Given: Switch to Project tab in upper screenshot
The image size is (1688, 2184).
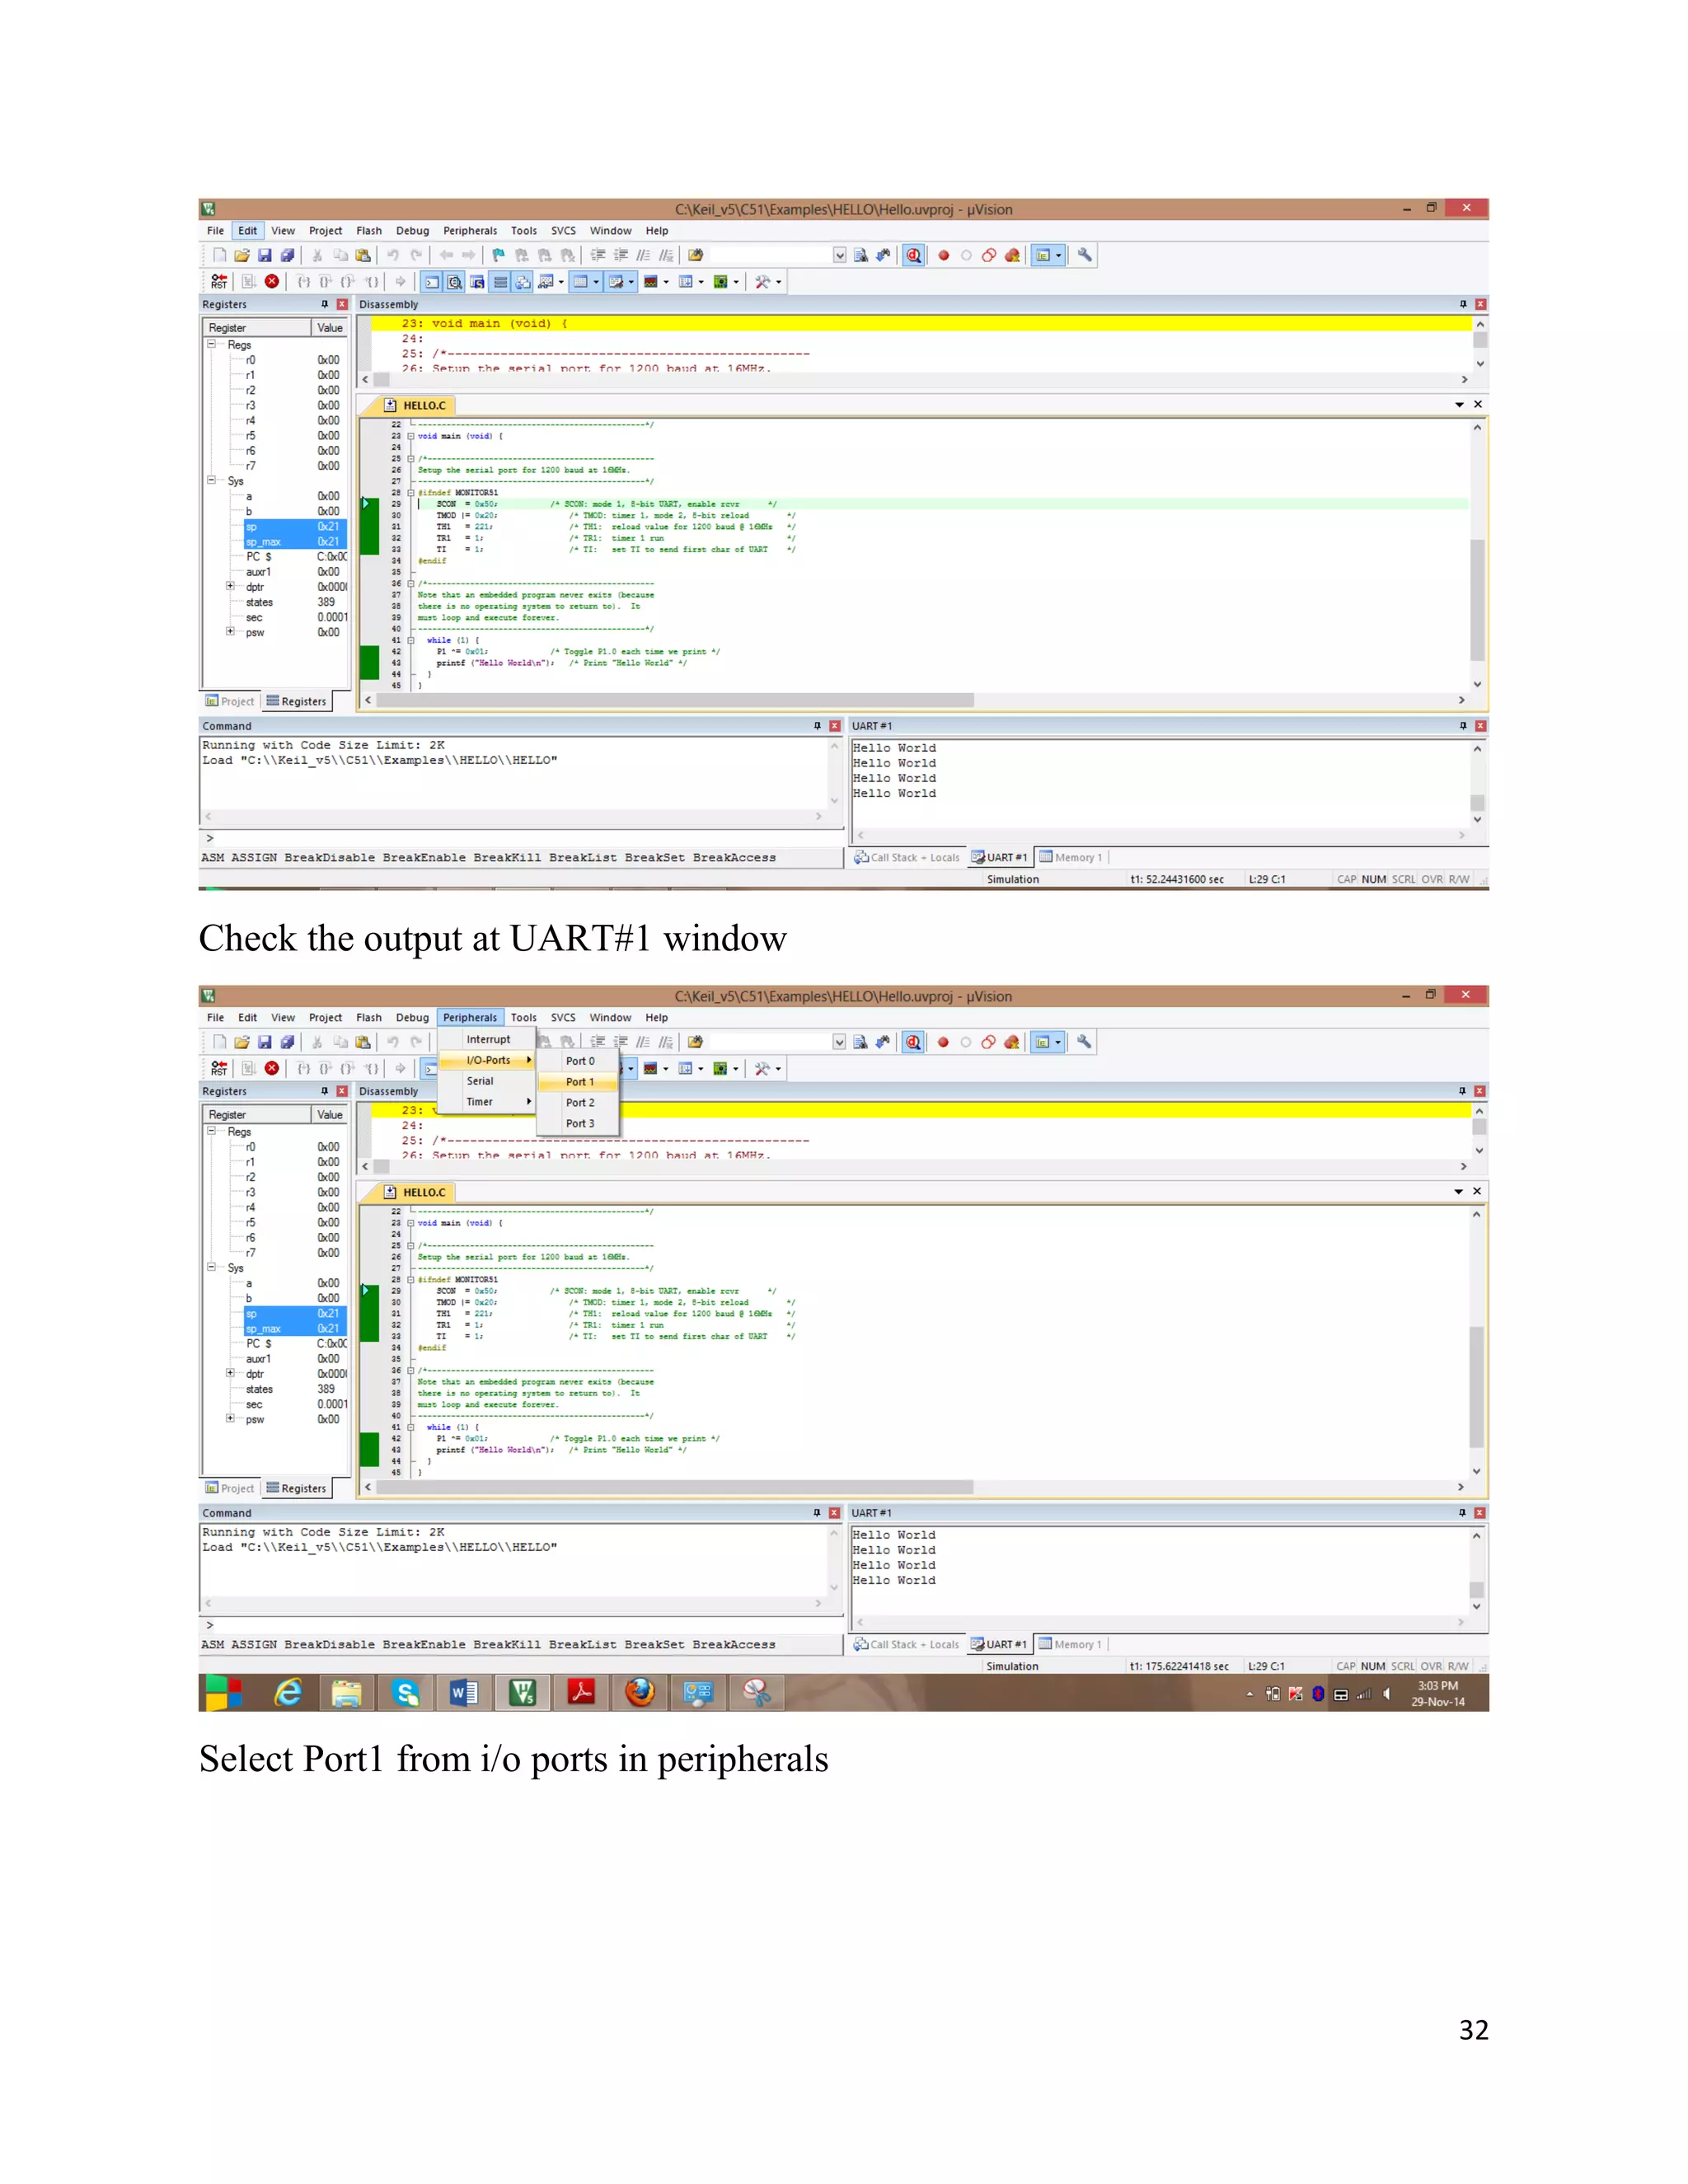Looking at the screenshot, I should point(230,702).
